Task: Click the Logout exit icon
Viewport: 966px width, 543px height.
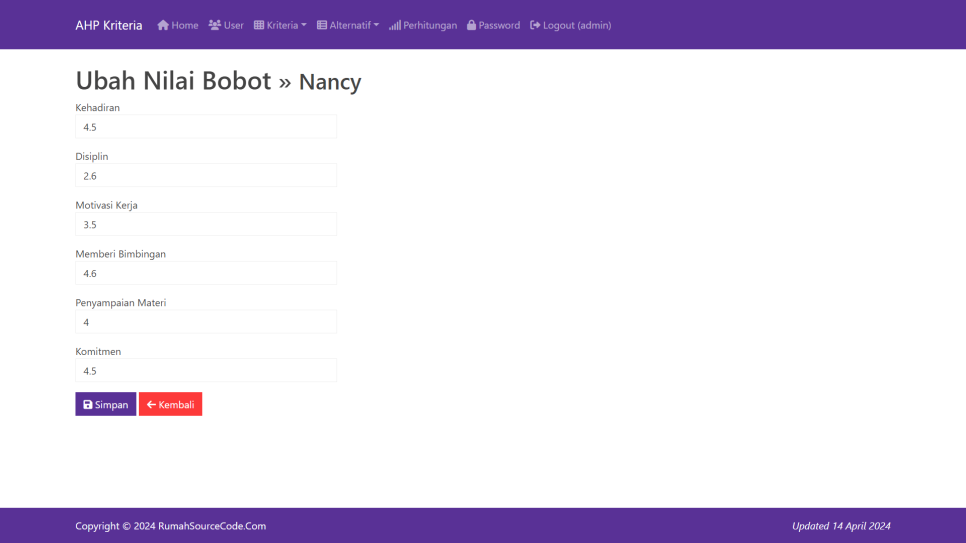Action: pos(535,25)
